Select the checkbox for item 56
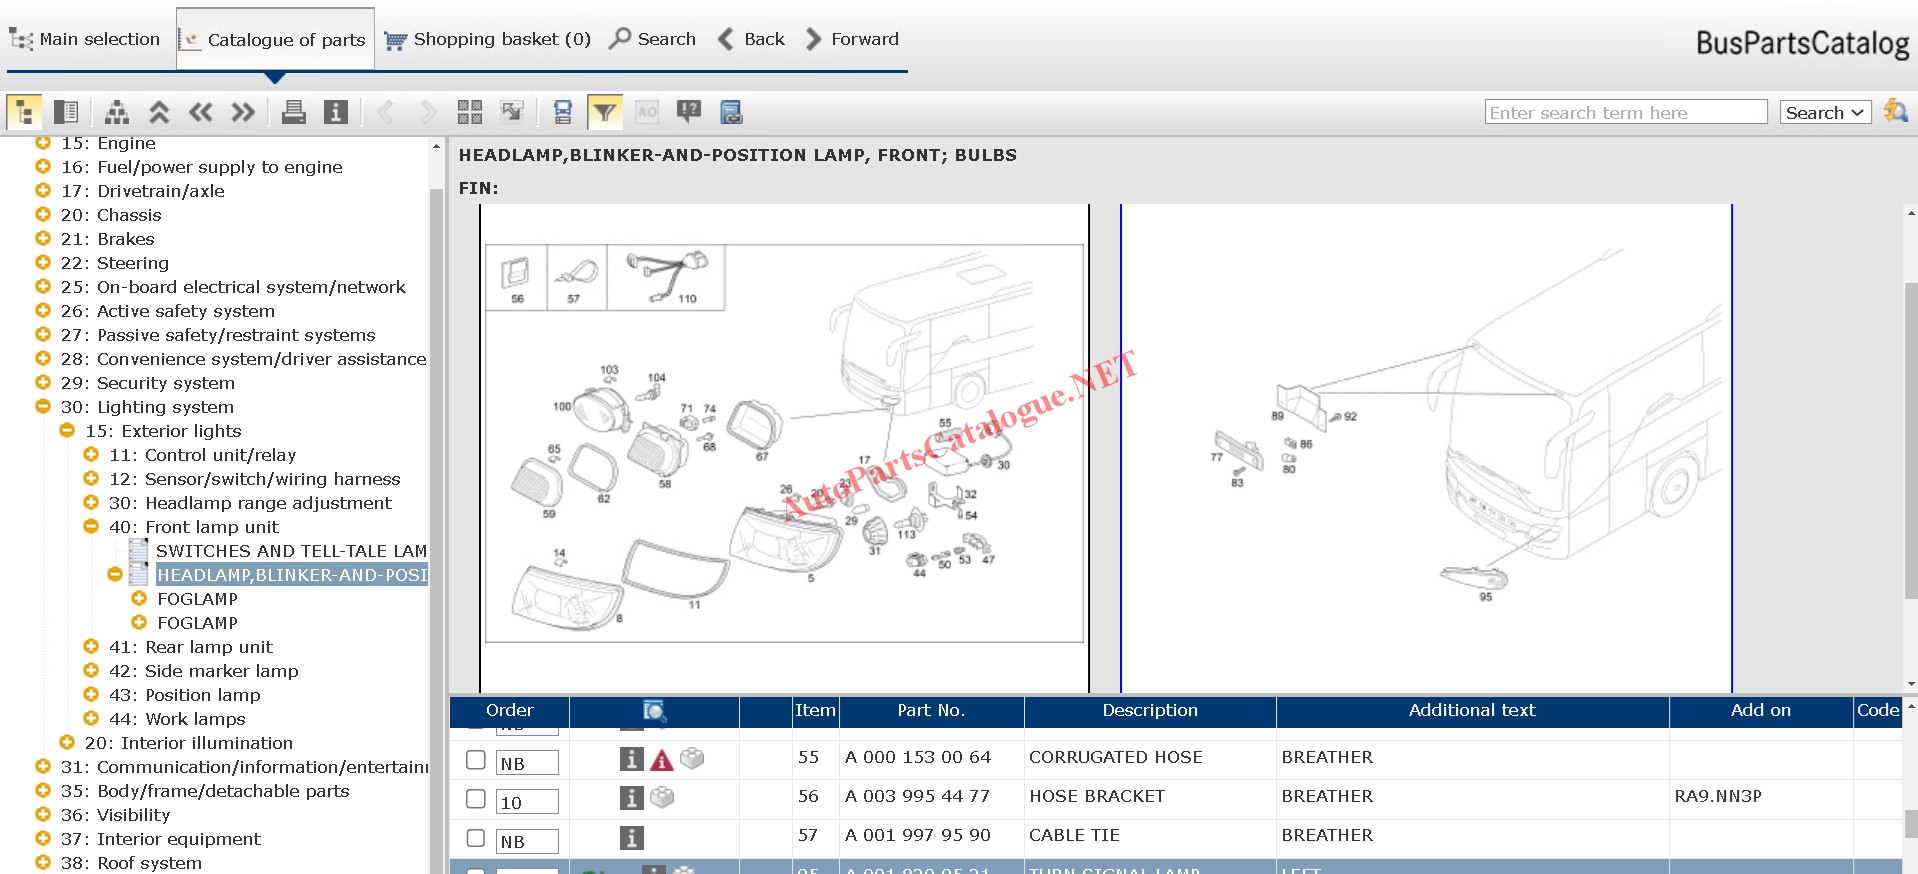 [476, 799]
